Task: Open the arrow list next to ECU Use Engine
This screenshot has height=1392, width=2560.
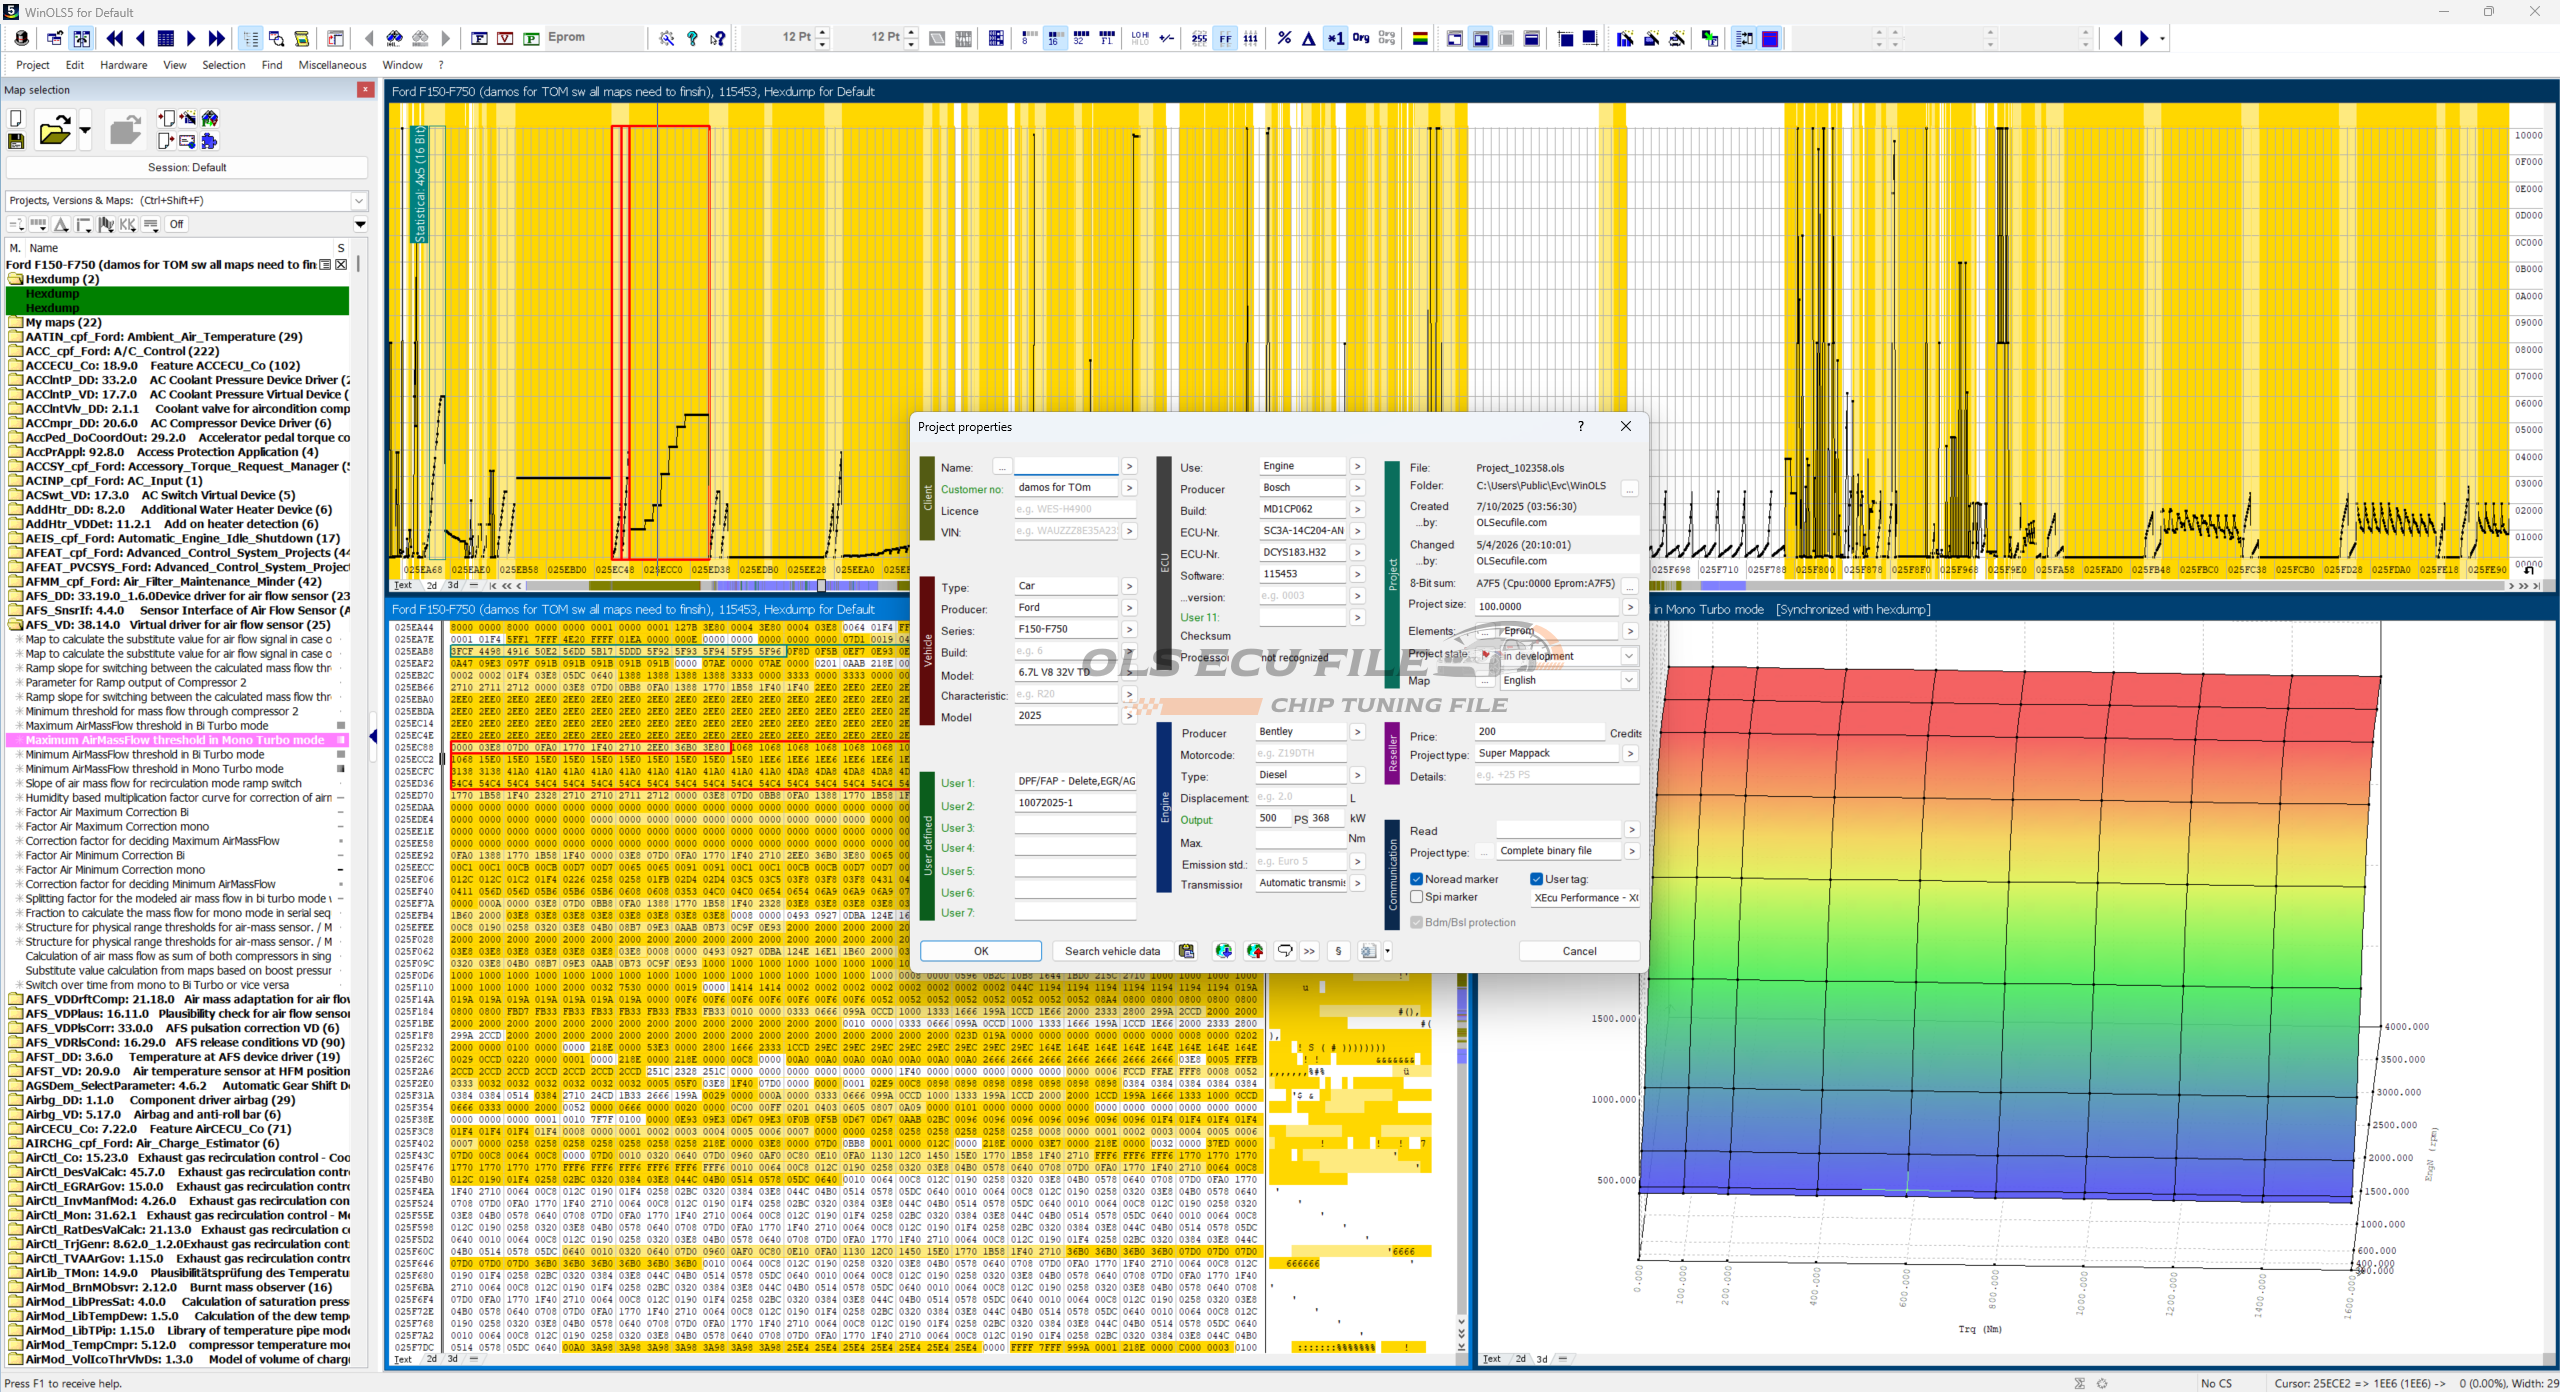Action: (1357, 466)
